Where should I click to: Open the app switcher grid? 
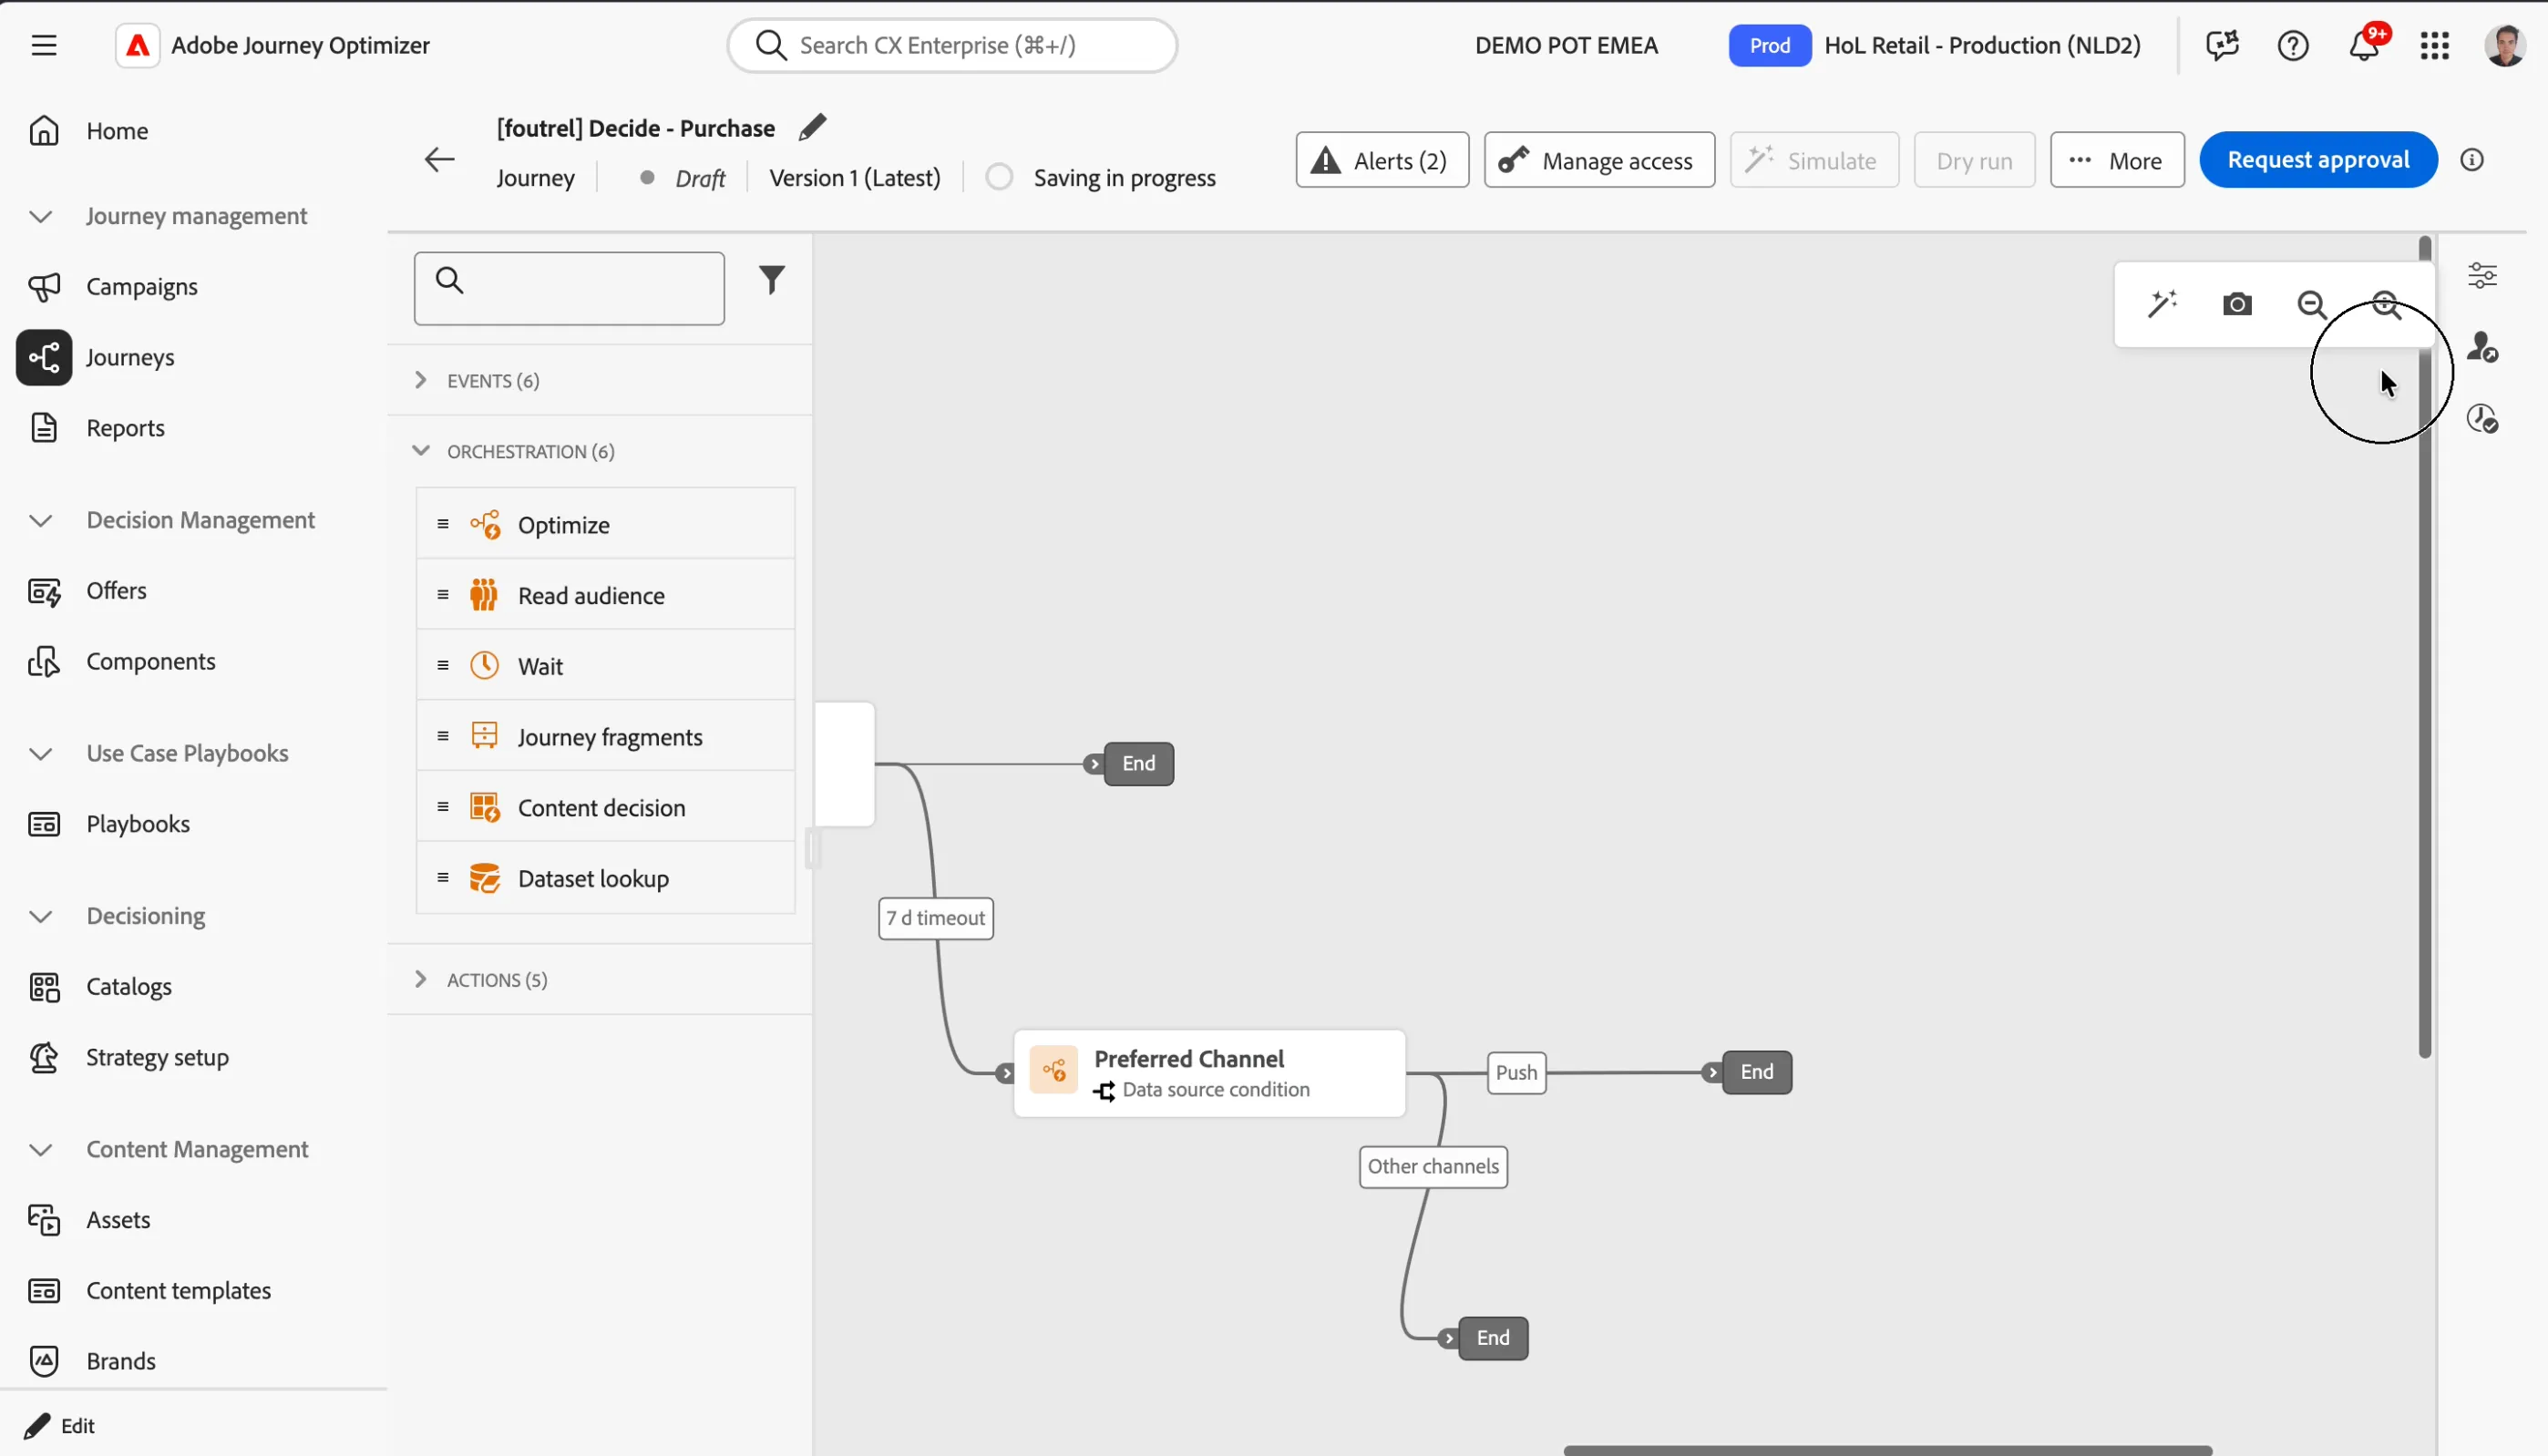[x=2435, y=45]
